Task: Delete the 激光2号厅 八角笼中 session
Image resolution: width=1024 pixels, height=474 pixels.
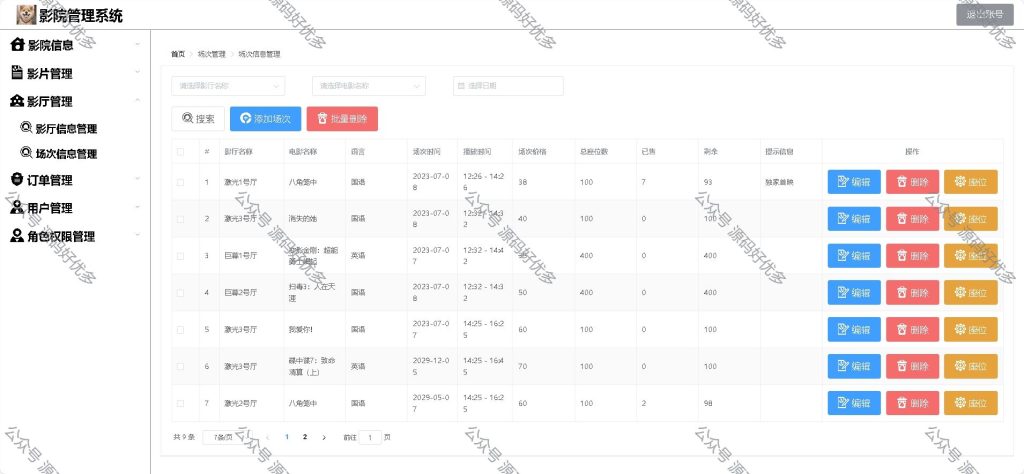Action: [x=912, y=403]
